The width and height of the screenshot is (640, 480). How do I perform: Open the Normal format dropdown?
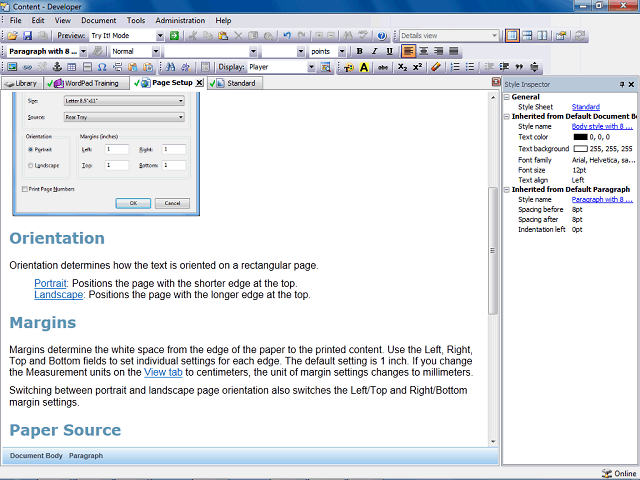coord(156,51)
